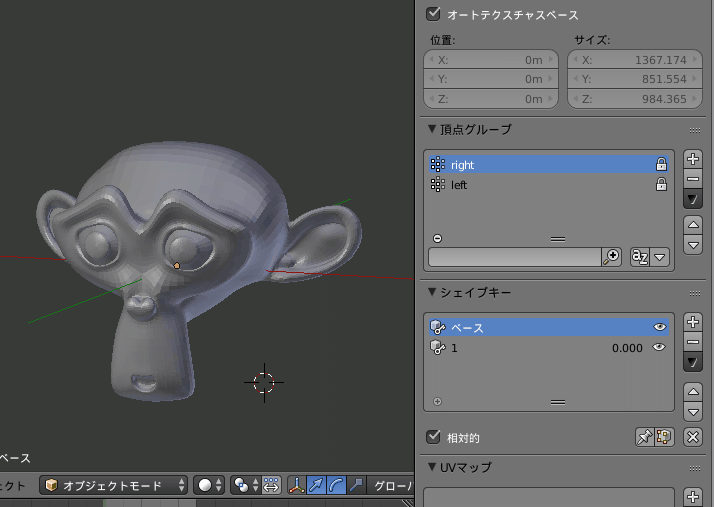The height and width of the screenshot is (507, 714).
Task: Click the size X 1367.174 field
Action: click(x=635, y=60)
